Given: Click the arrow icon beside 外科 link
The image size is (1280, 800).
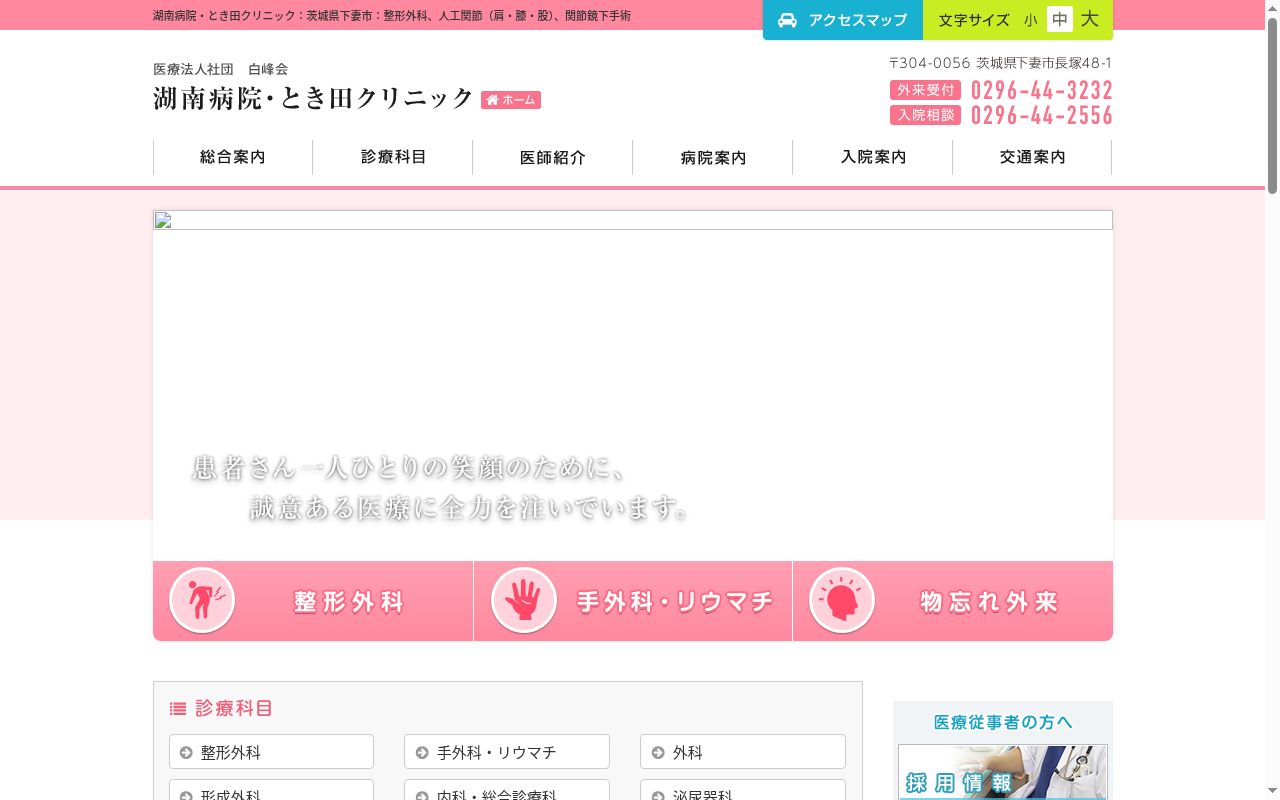Looking at the screenshot, I should 658,752.
